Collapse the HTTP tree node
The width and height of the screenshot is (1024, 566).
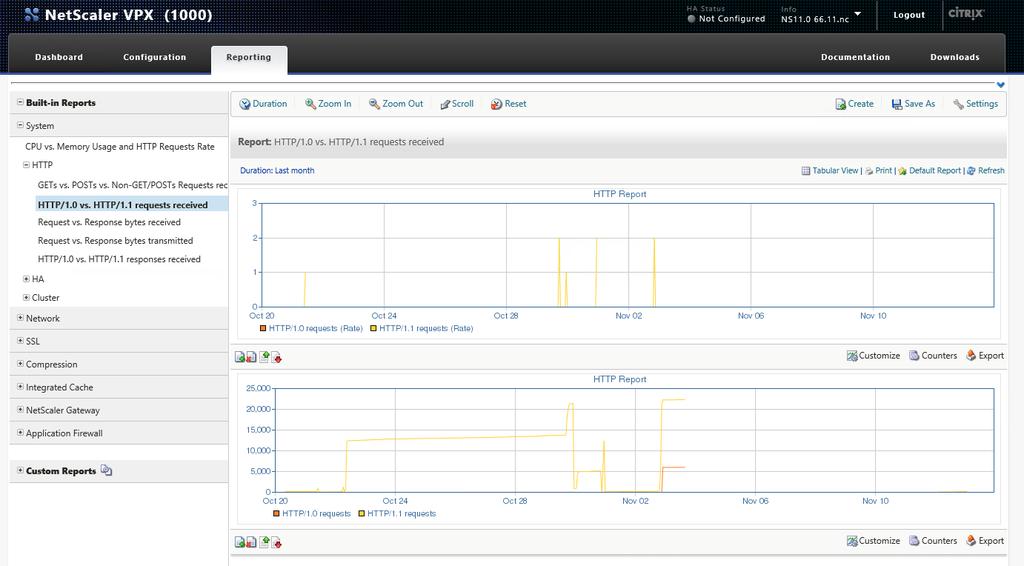27,165
